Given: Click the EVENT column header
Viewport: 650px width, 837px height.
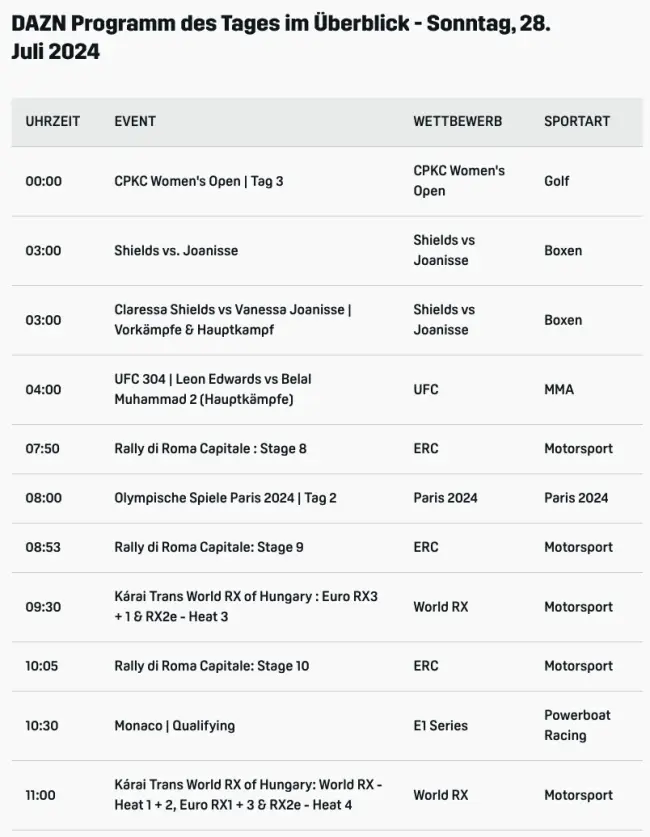Looking at the screenshot, I should tap(135, 121).
